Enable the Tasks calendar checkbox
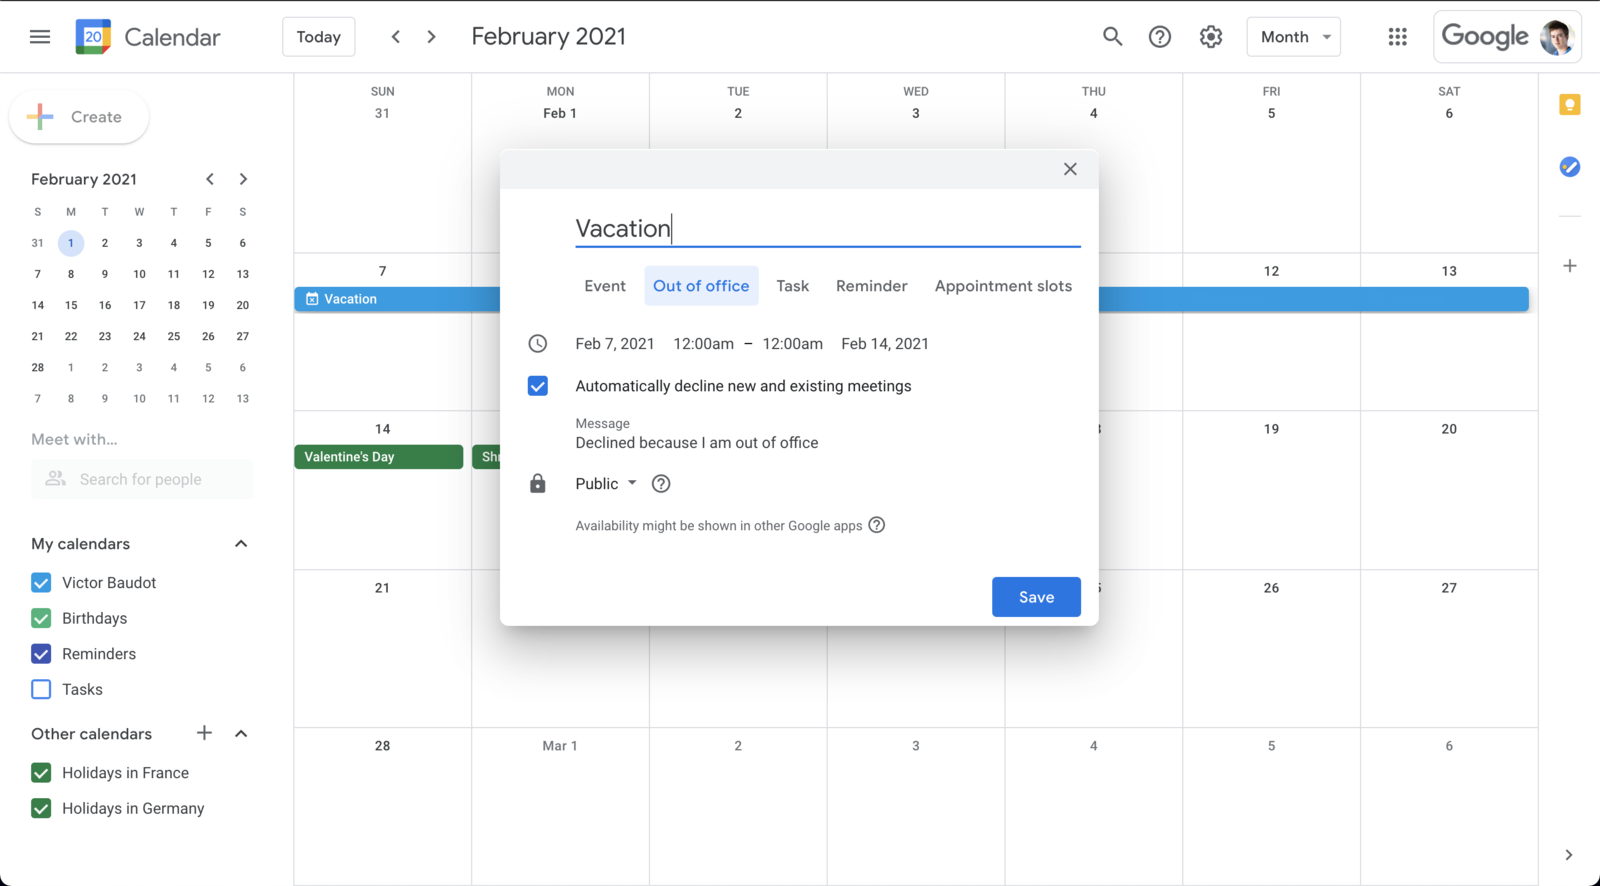The width and height of the screenshot is (1600, 886). click(41, 689)
